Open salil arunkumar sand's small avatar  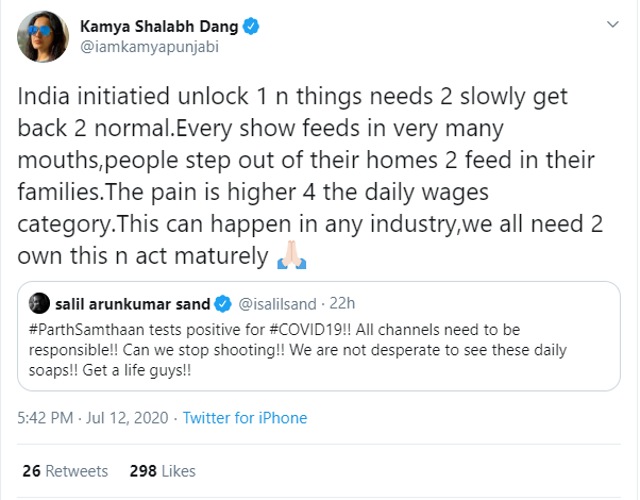pos(39,303)
